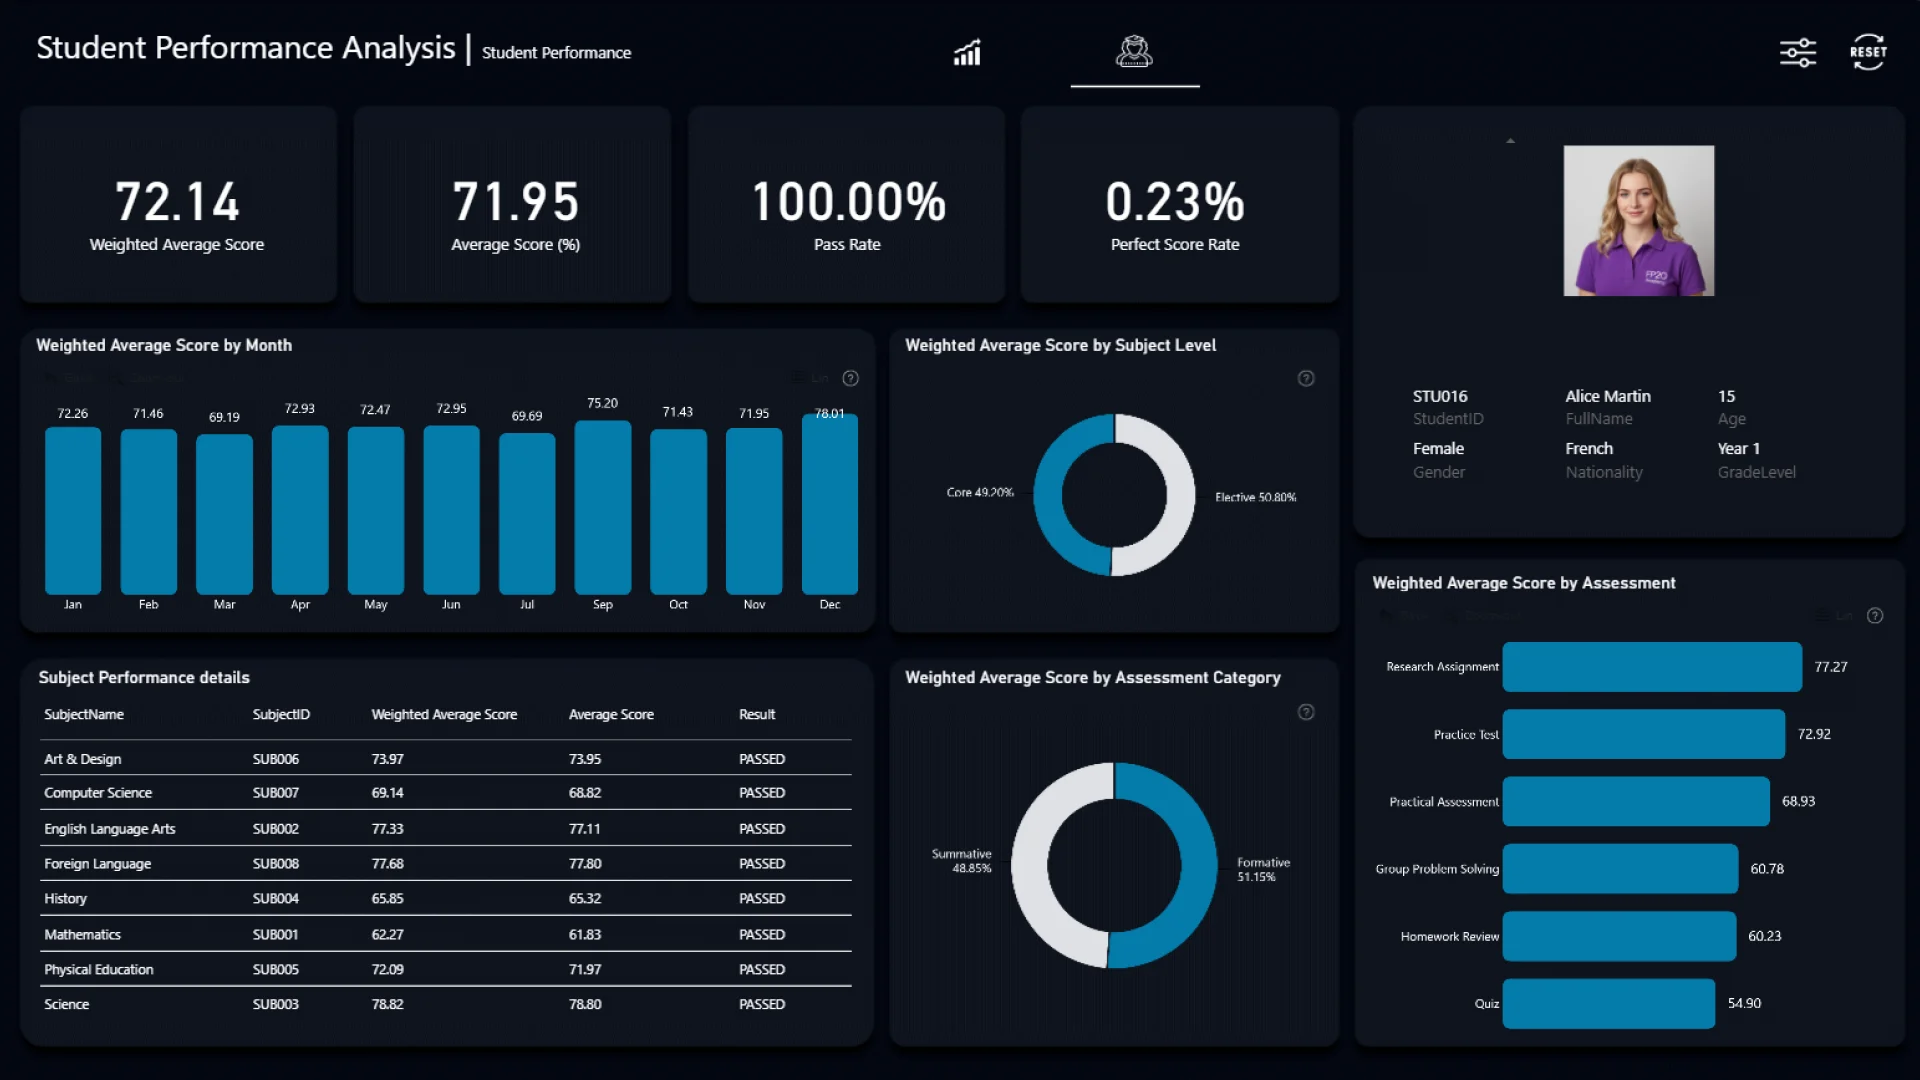Click the Formative segment of donut chart

click(1197, 865)
